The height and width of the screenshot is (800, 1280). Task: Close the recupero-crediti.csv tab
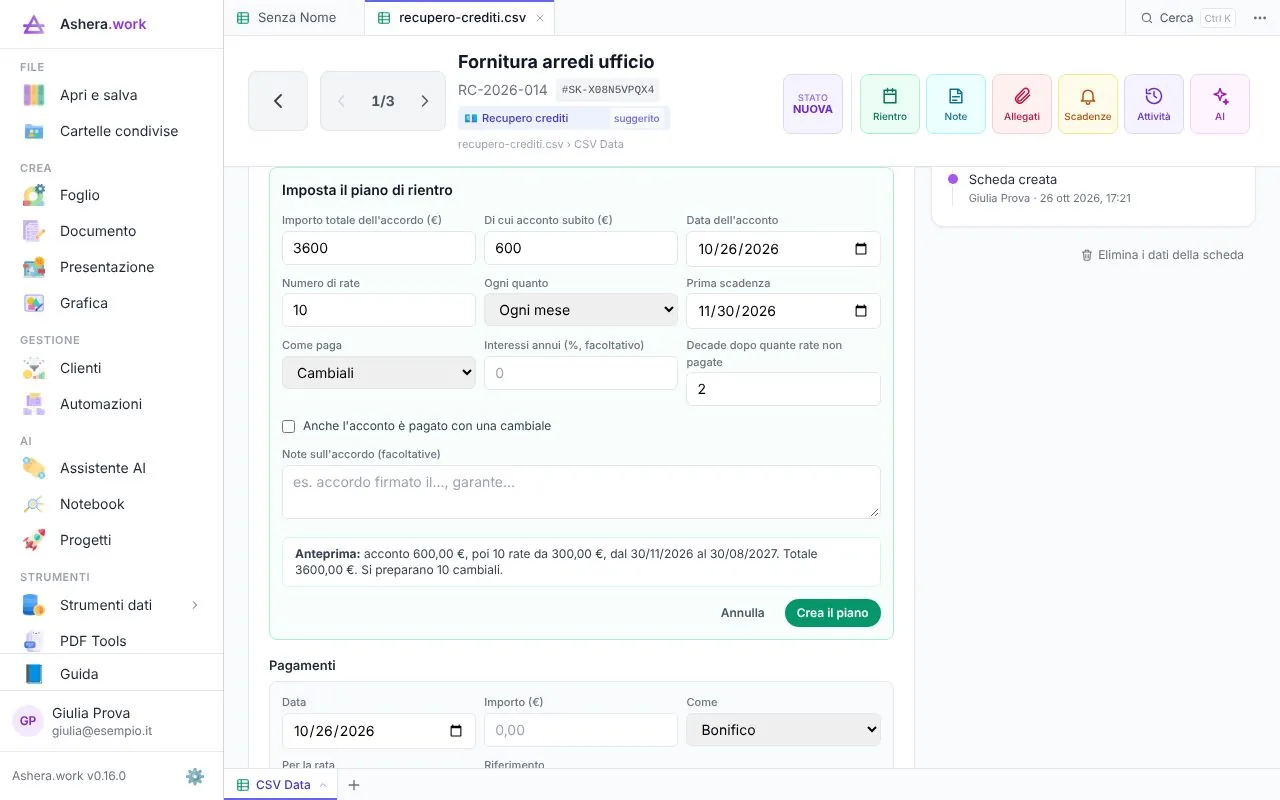pyautogui.click(x=540, y=18)
